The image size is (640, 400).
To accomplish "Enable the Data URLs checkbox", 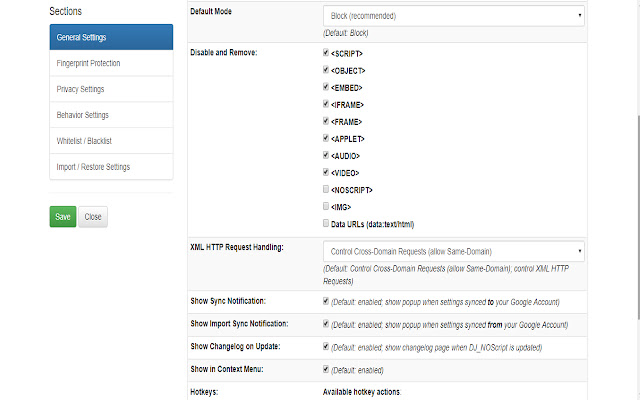I will pyautogui.click(x=326, y=223).
